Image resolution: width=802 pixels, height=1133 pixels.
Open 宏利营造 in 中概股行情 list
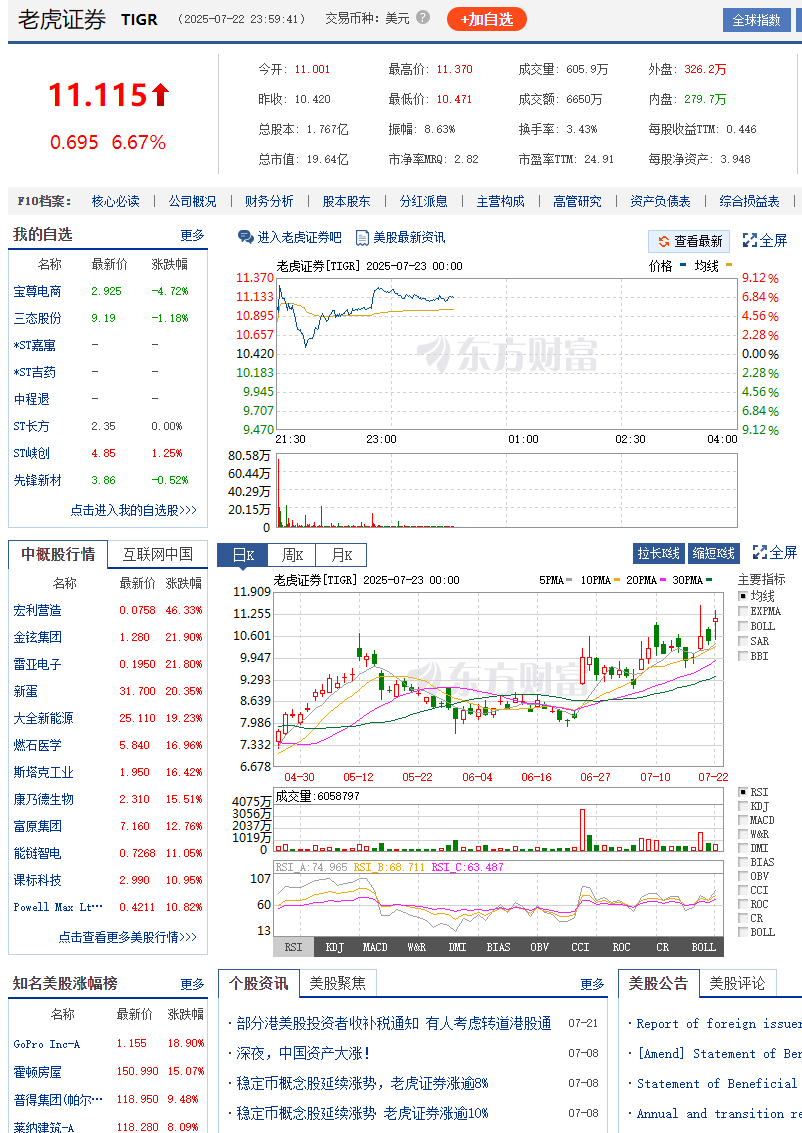click(x=38, y=611)
